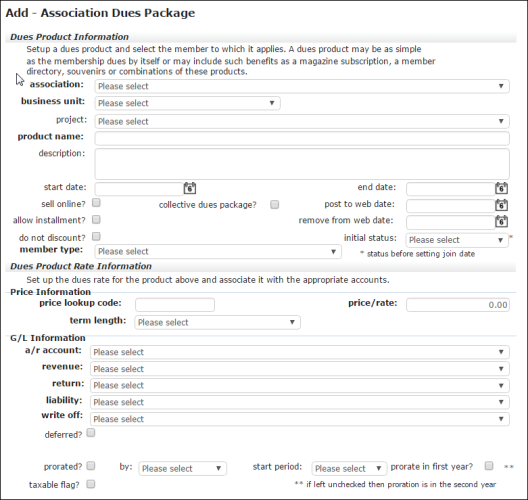Focus the price lookup code field
Screen dimensions: 528x500
pos(175,305)
